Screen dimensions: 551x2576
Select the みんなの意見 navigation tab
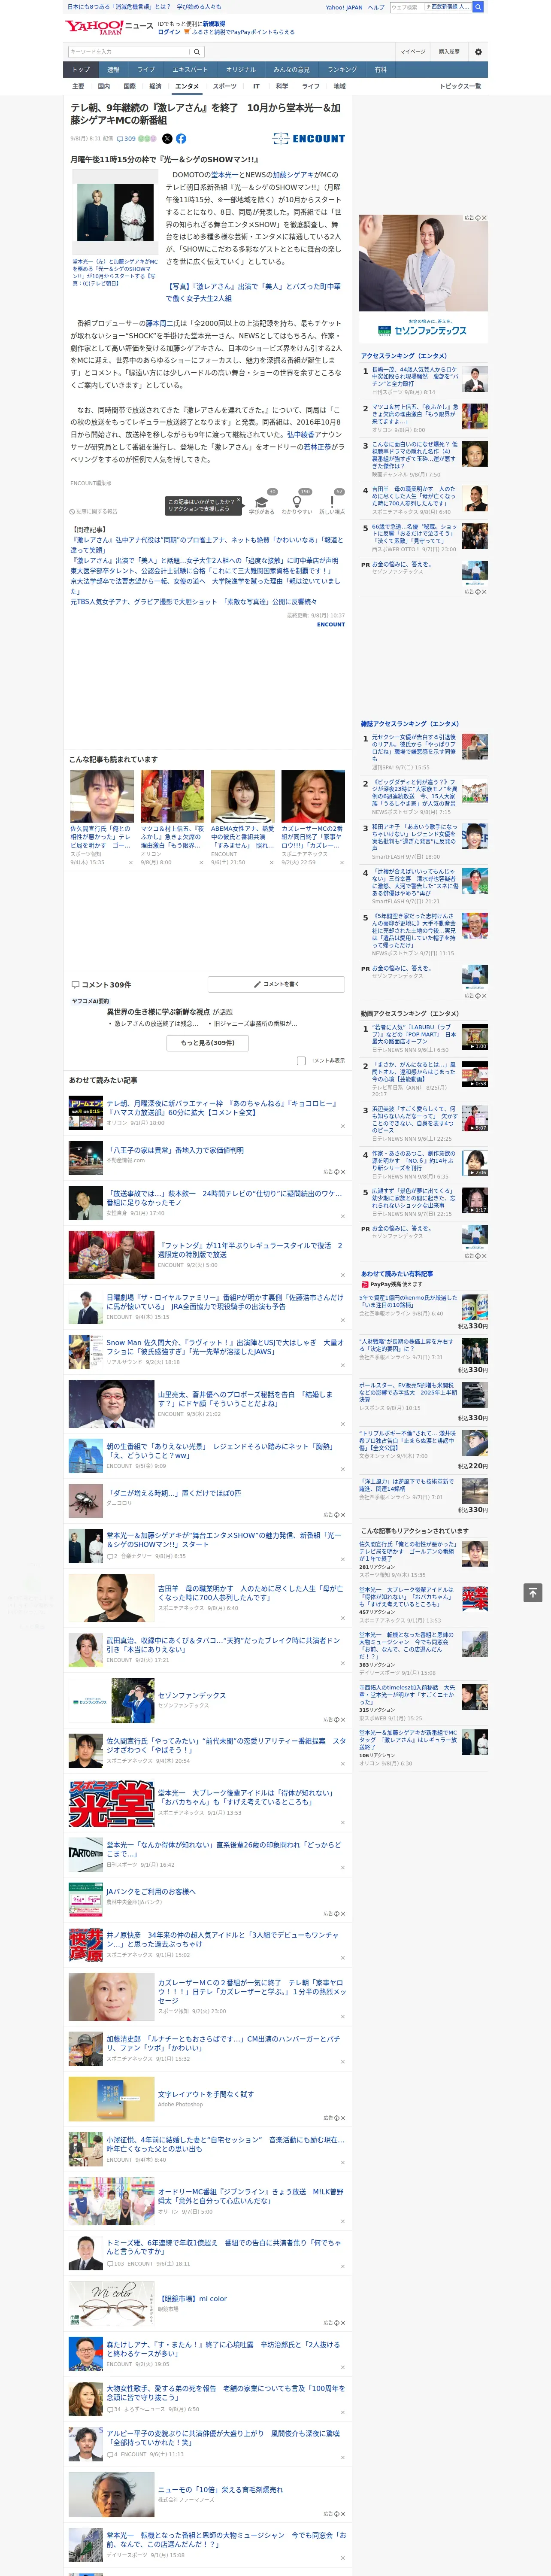tap(292, 69)
